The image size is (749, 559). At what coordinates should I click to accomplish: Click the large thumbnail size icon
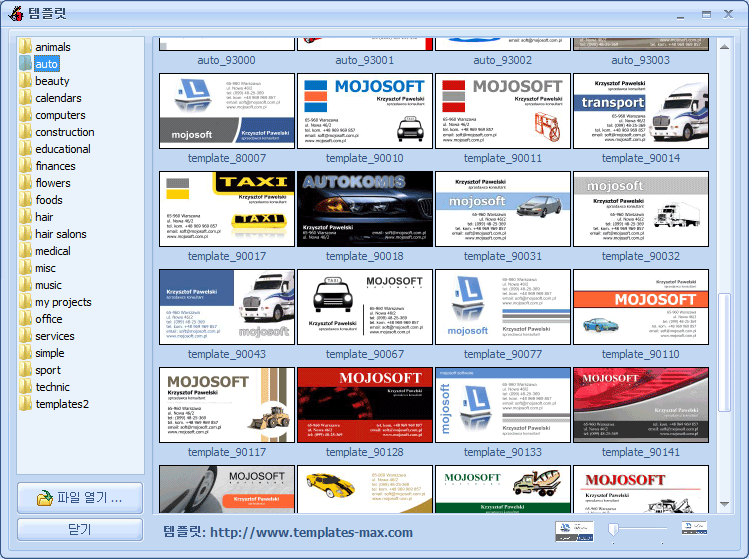tap(574, 531)
